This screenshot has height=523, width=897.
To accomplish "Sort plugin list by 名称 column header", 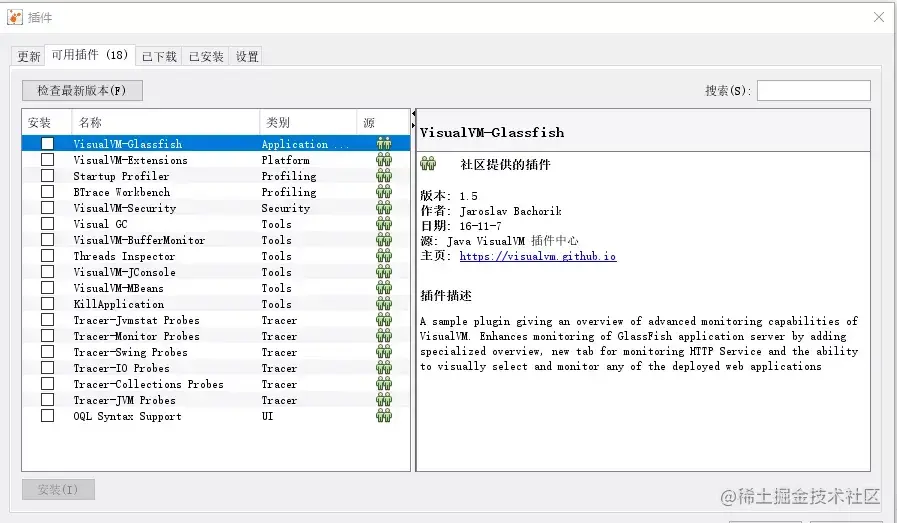I will tap(165, 122).
